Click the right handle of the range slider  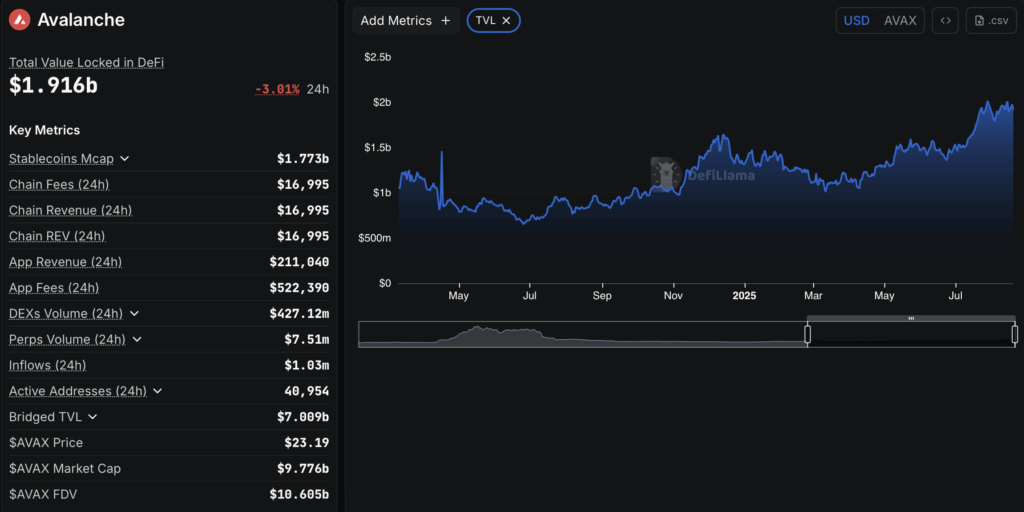coord(1014,334)
